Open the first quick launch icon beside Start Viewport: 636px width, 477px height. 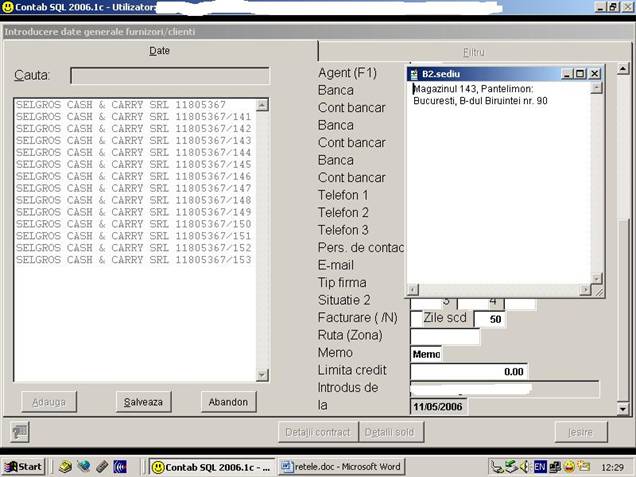[63, 466]
